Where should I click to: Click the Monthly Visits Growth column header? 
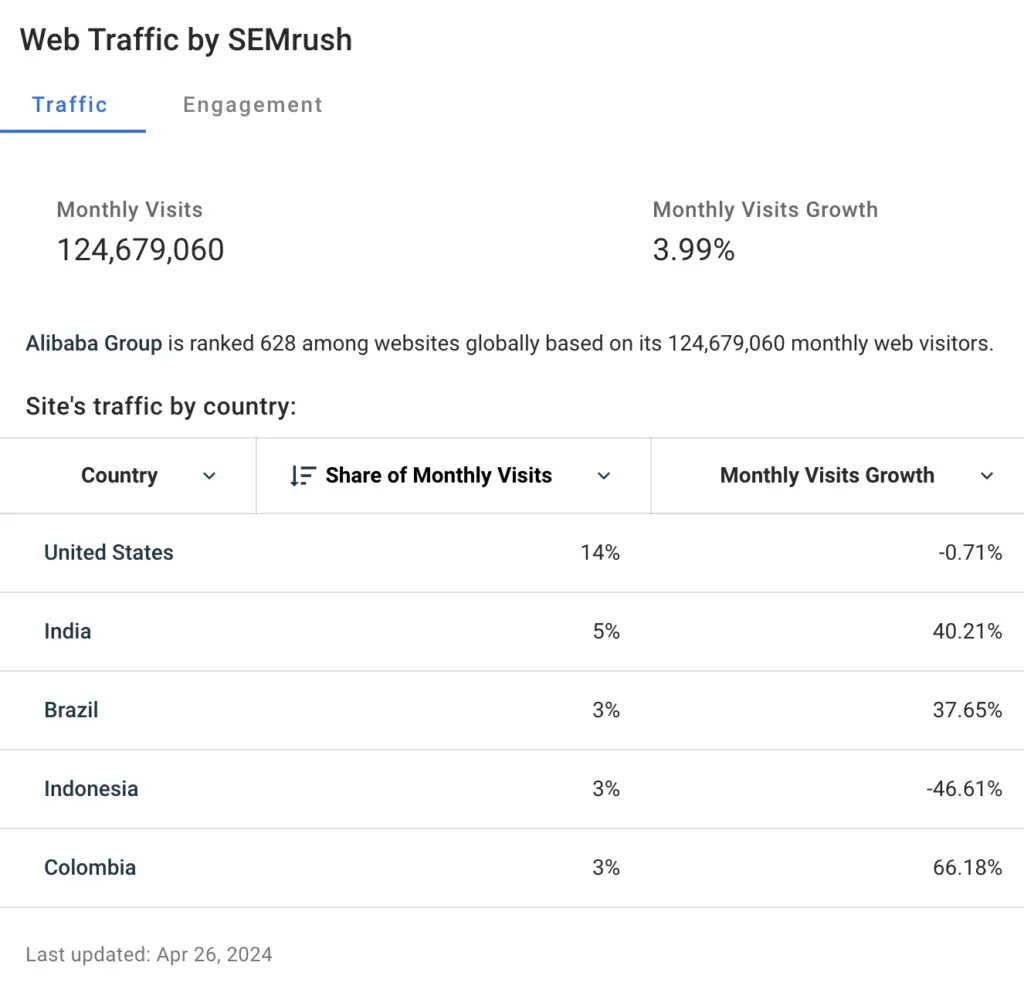point(827,476)
